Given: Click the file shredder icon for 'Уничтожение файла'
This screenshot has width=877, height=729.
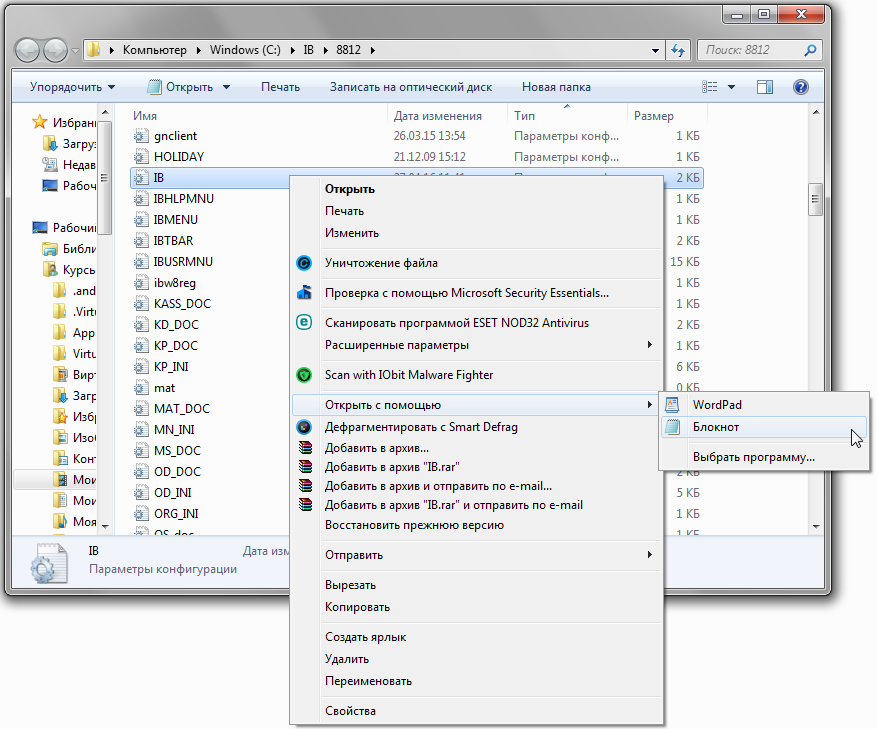Looking at the screenshot, I should (x=305, y=263).
